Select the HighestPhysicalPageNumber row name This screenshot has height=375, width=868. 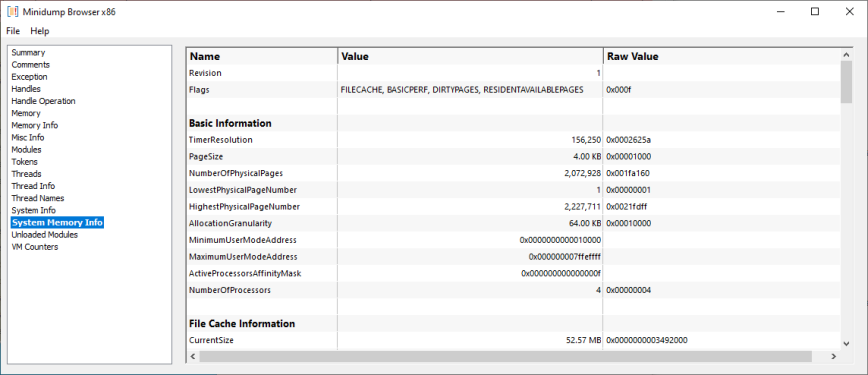click(244, 207)
